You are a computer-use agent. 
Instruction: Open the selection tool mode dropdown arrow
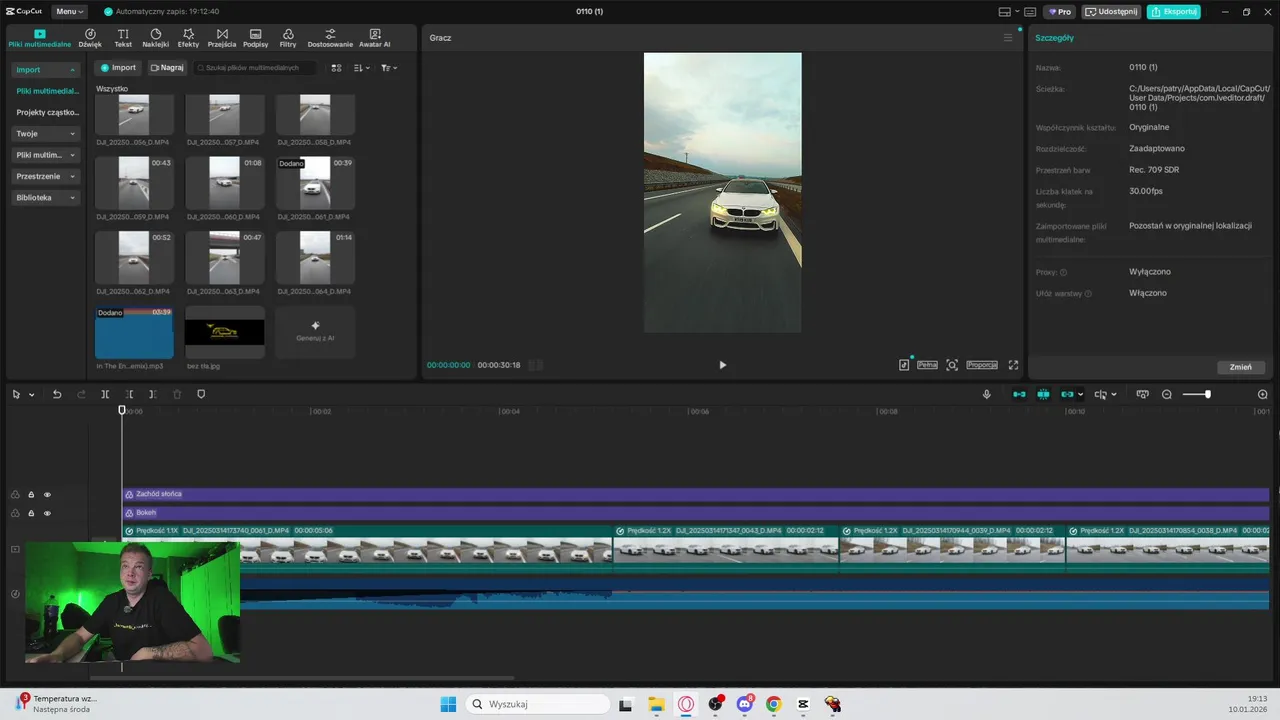pos(31,395)
